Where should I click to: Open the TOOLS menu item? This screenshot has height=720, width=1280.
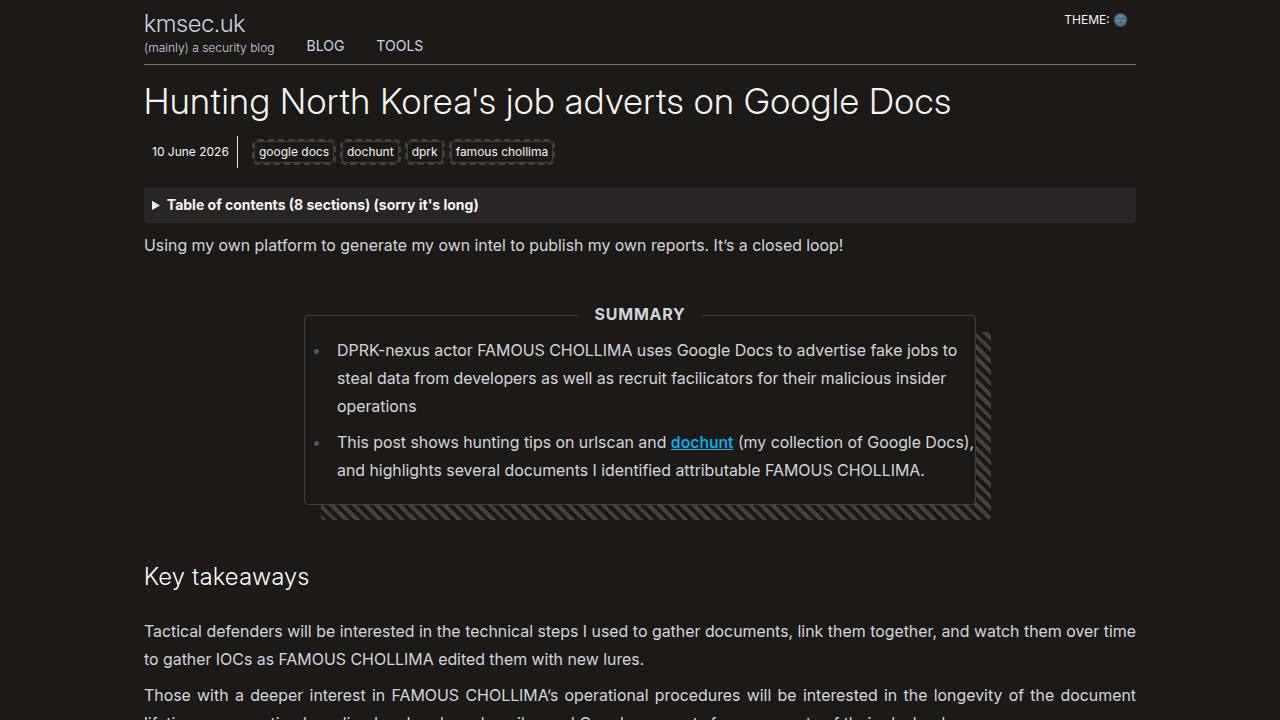pyautogui.click(x=399, y=46)
